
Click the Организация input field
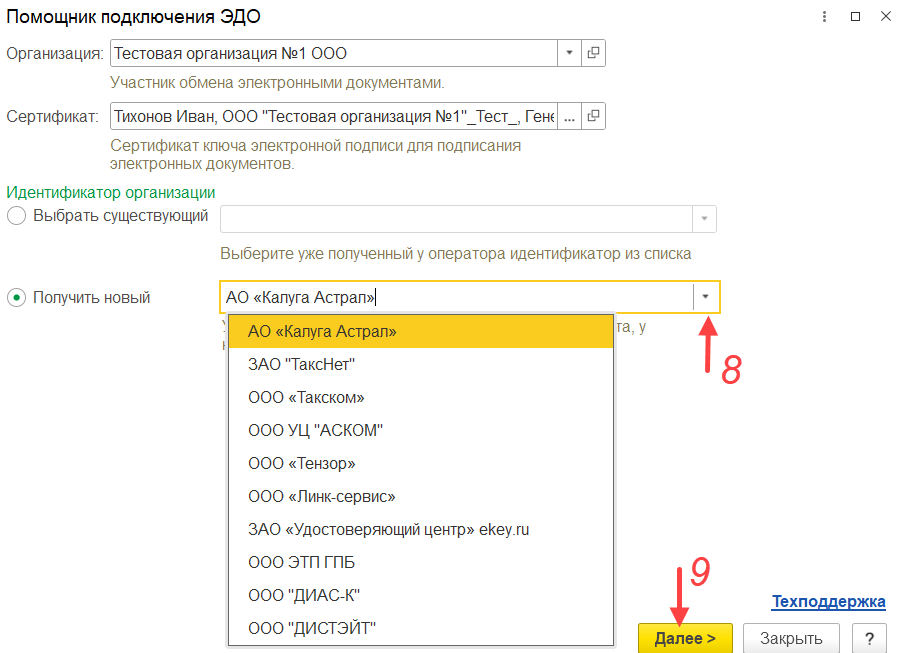(x=334, y=53)
